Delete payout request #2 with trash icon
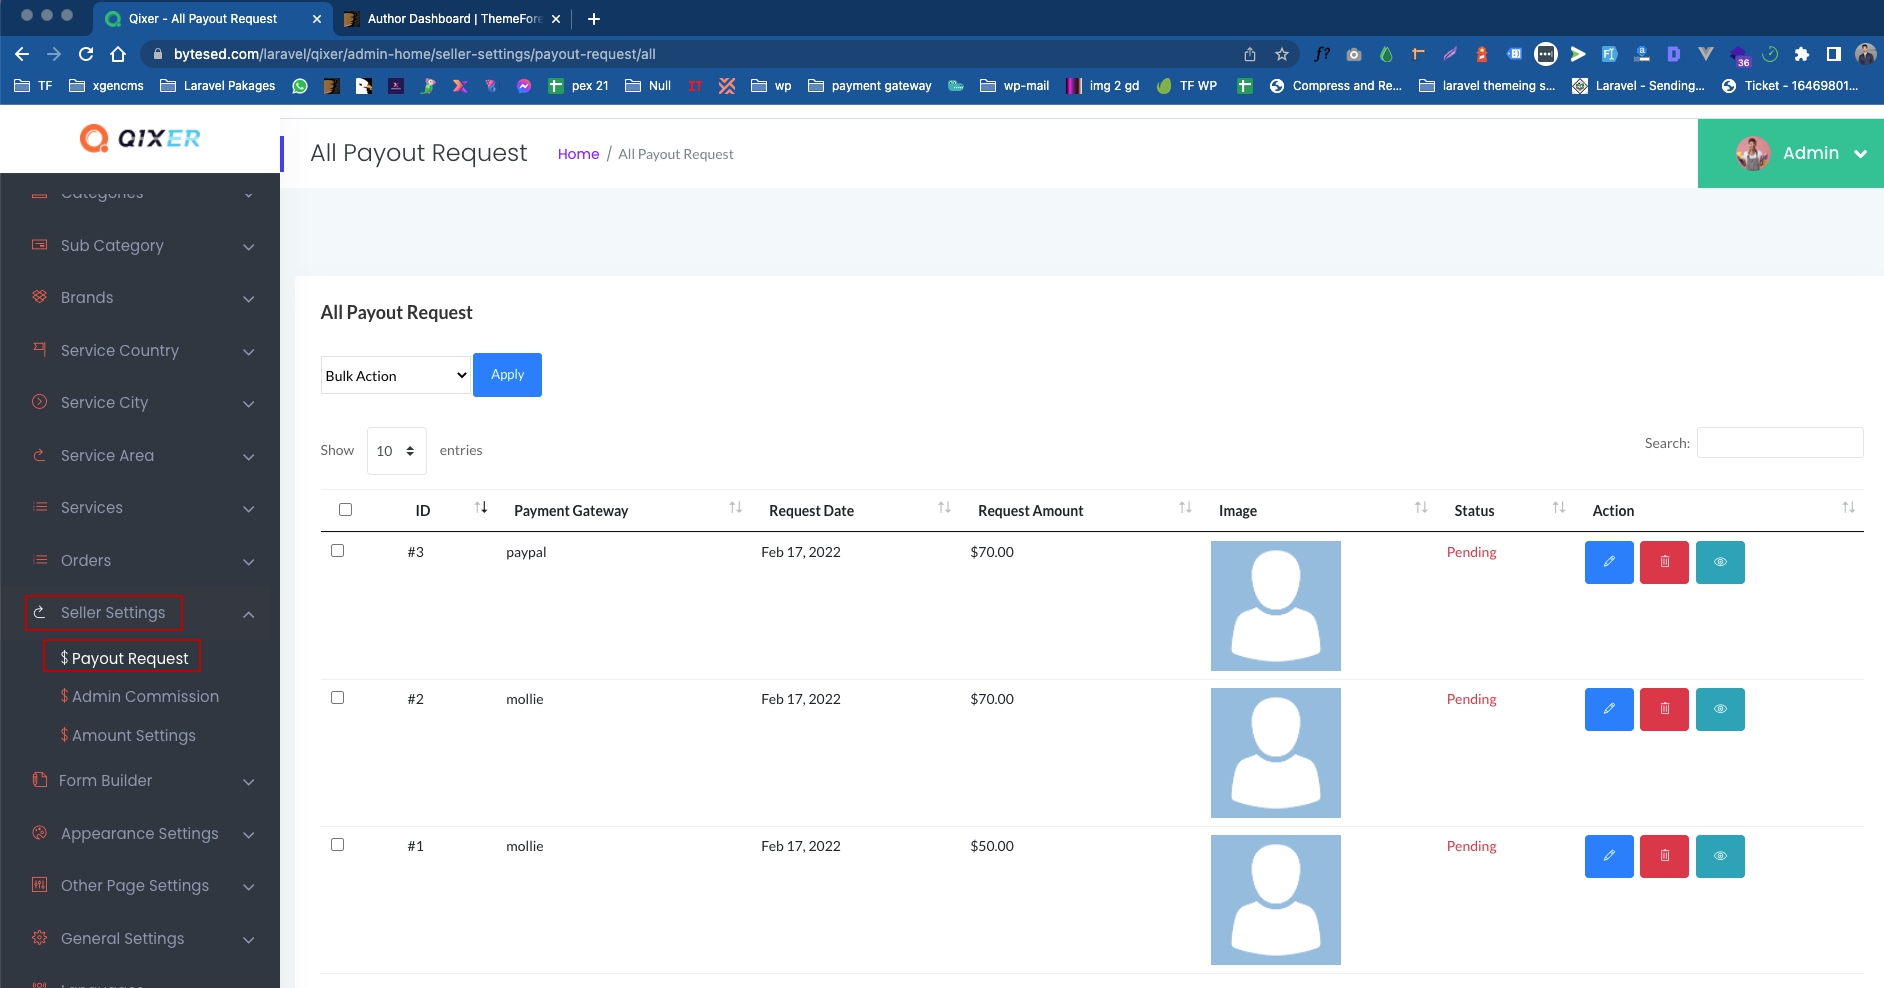1884x988 pixels. (1664, 709)
